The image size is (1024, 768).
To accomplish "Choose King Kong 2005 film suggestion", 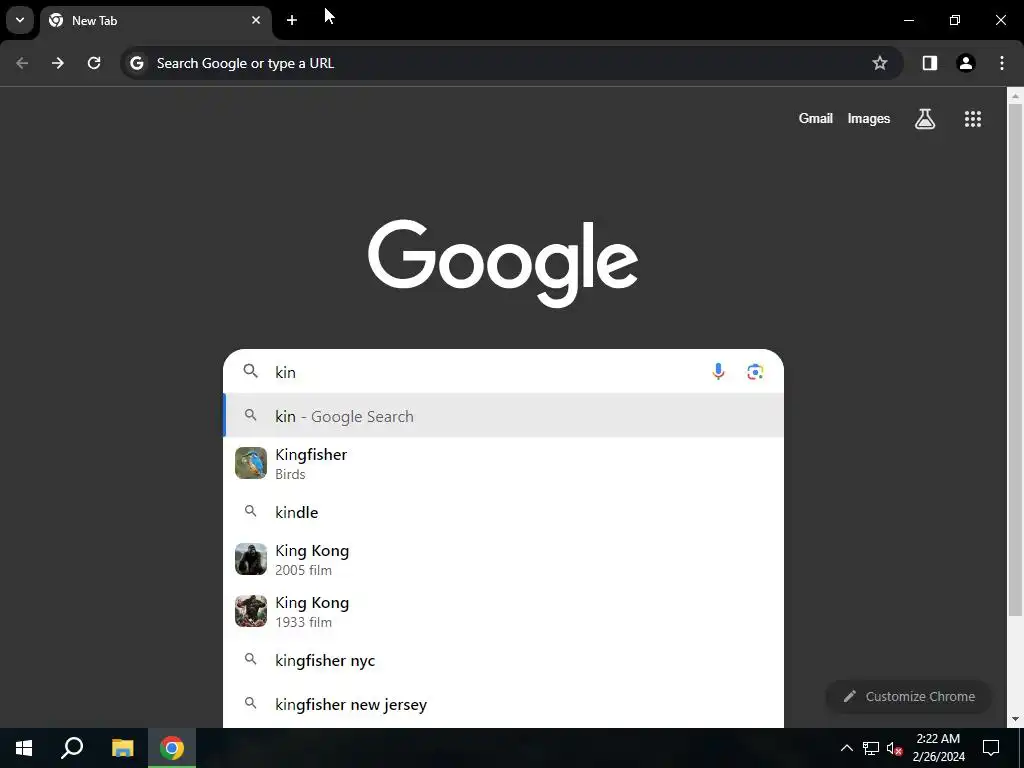I will click(504, 560).
